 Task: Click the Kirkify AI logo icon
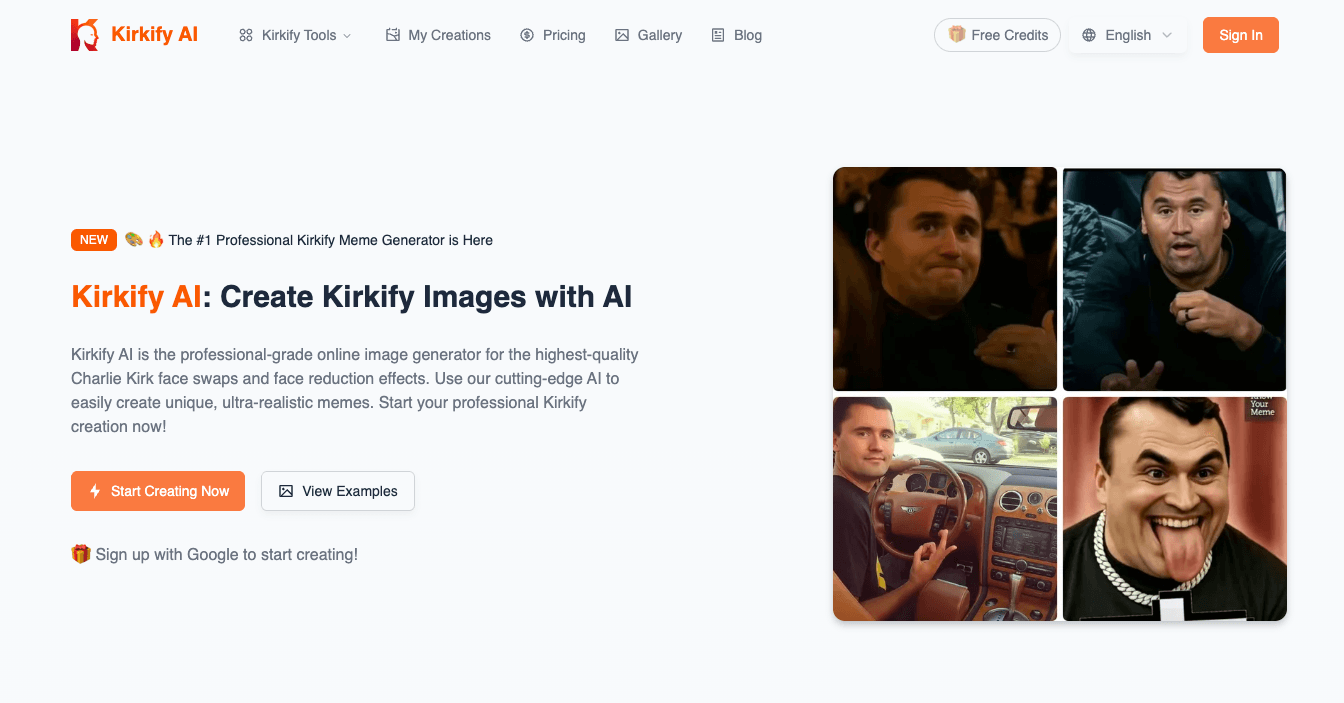tap(85, 35)
